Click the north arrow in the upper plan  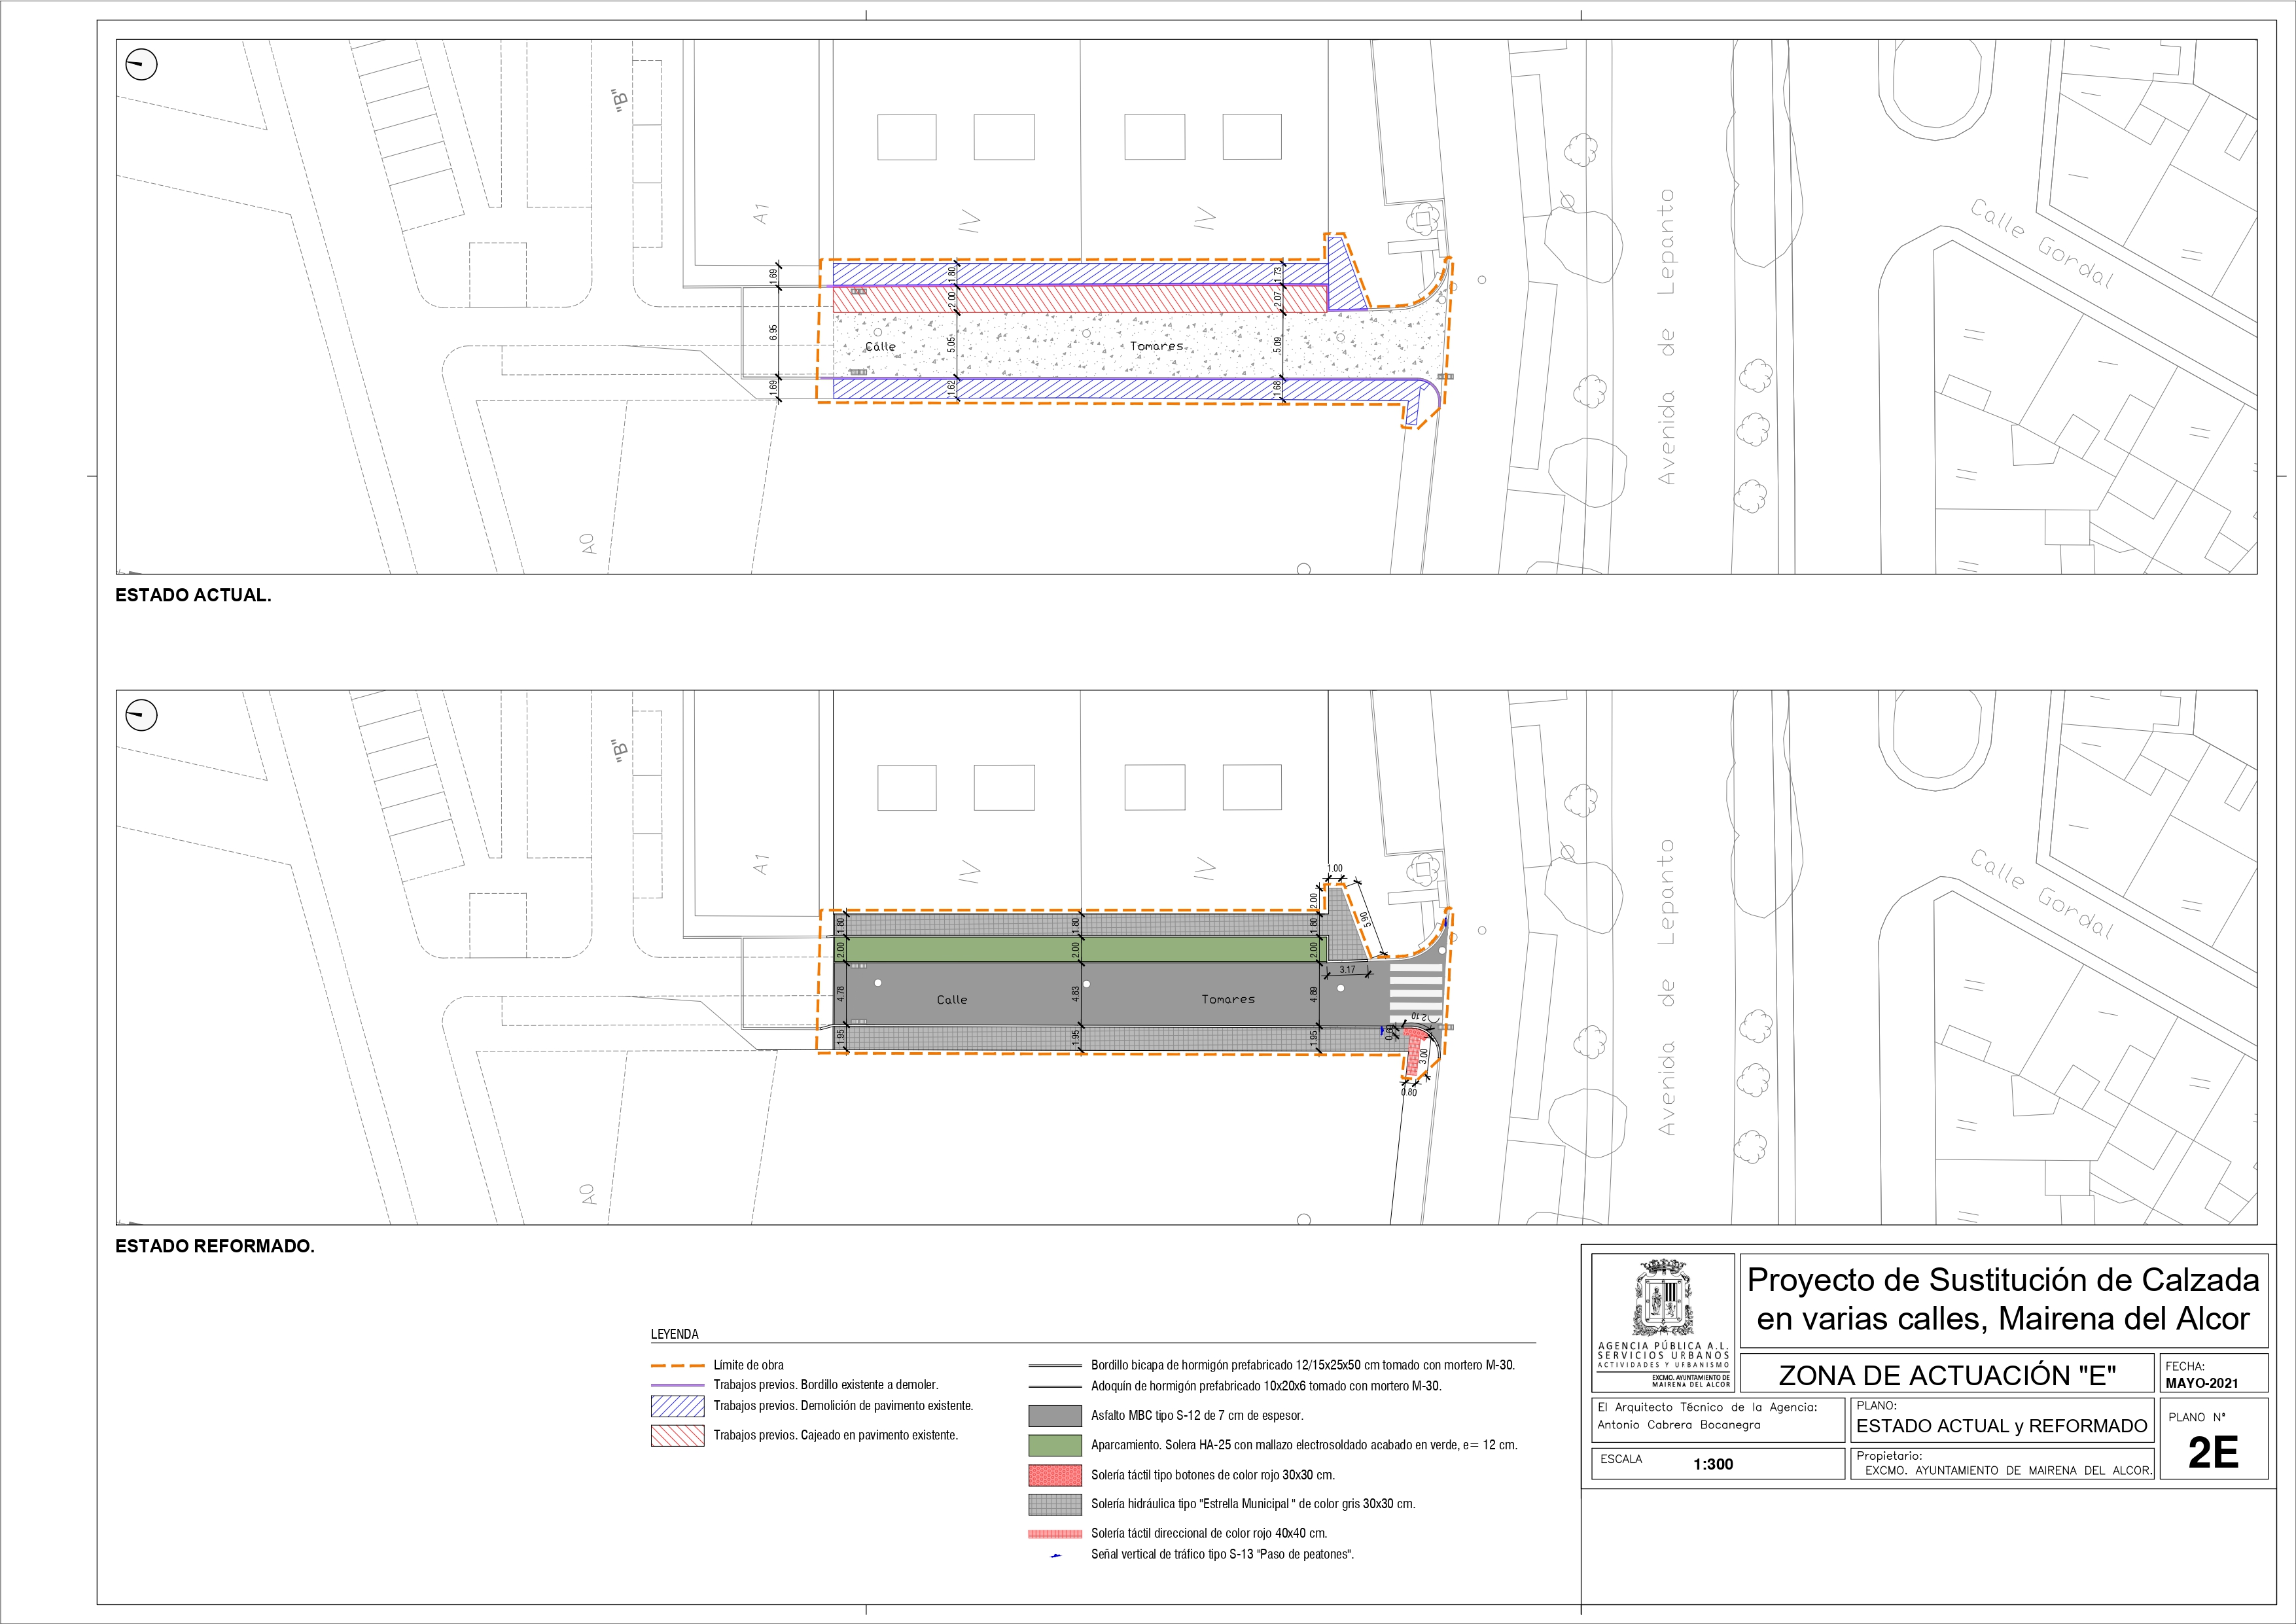pos(141,66)
